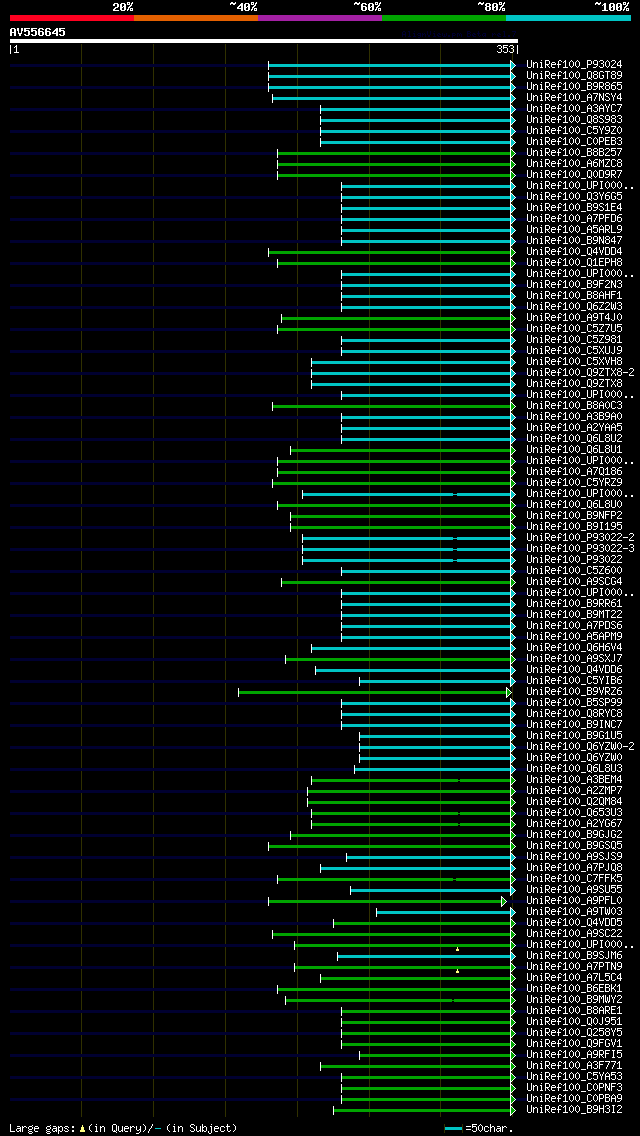Image resolution: width=640 pixels, height=1136 pixels.
Task: Open hit UniRef100_A7NSY4
Action: 574,98
